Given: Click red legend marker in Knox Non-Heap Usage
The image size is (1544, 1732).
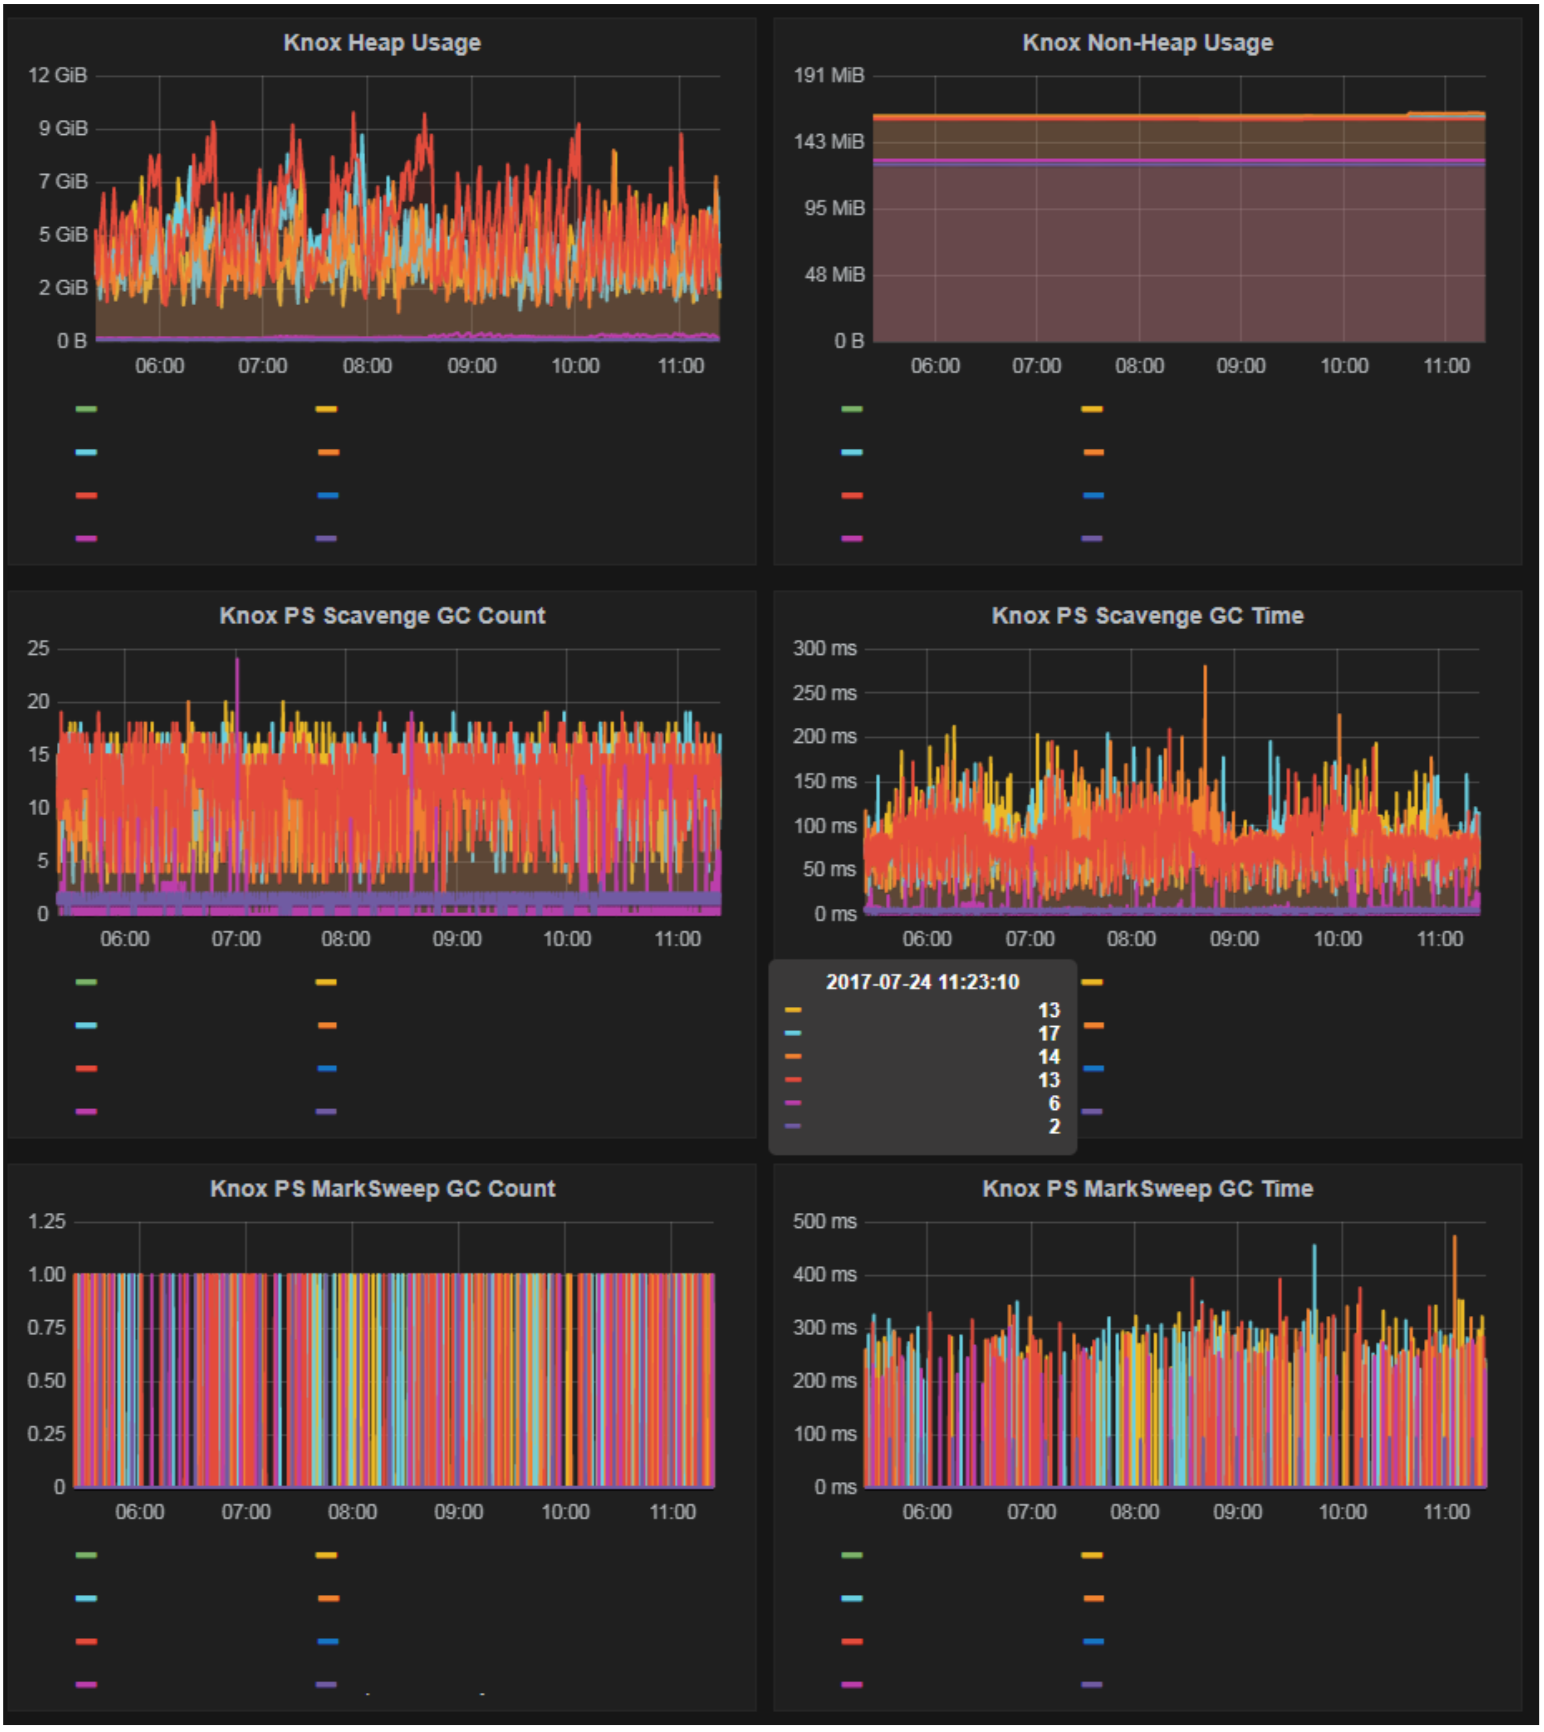Looking at the screenshot, I should [852, 495].
